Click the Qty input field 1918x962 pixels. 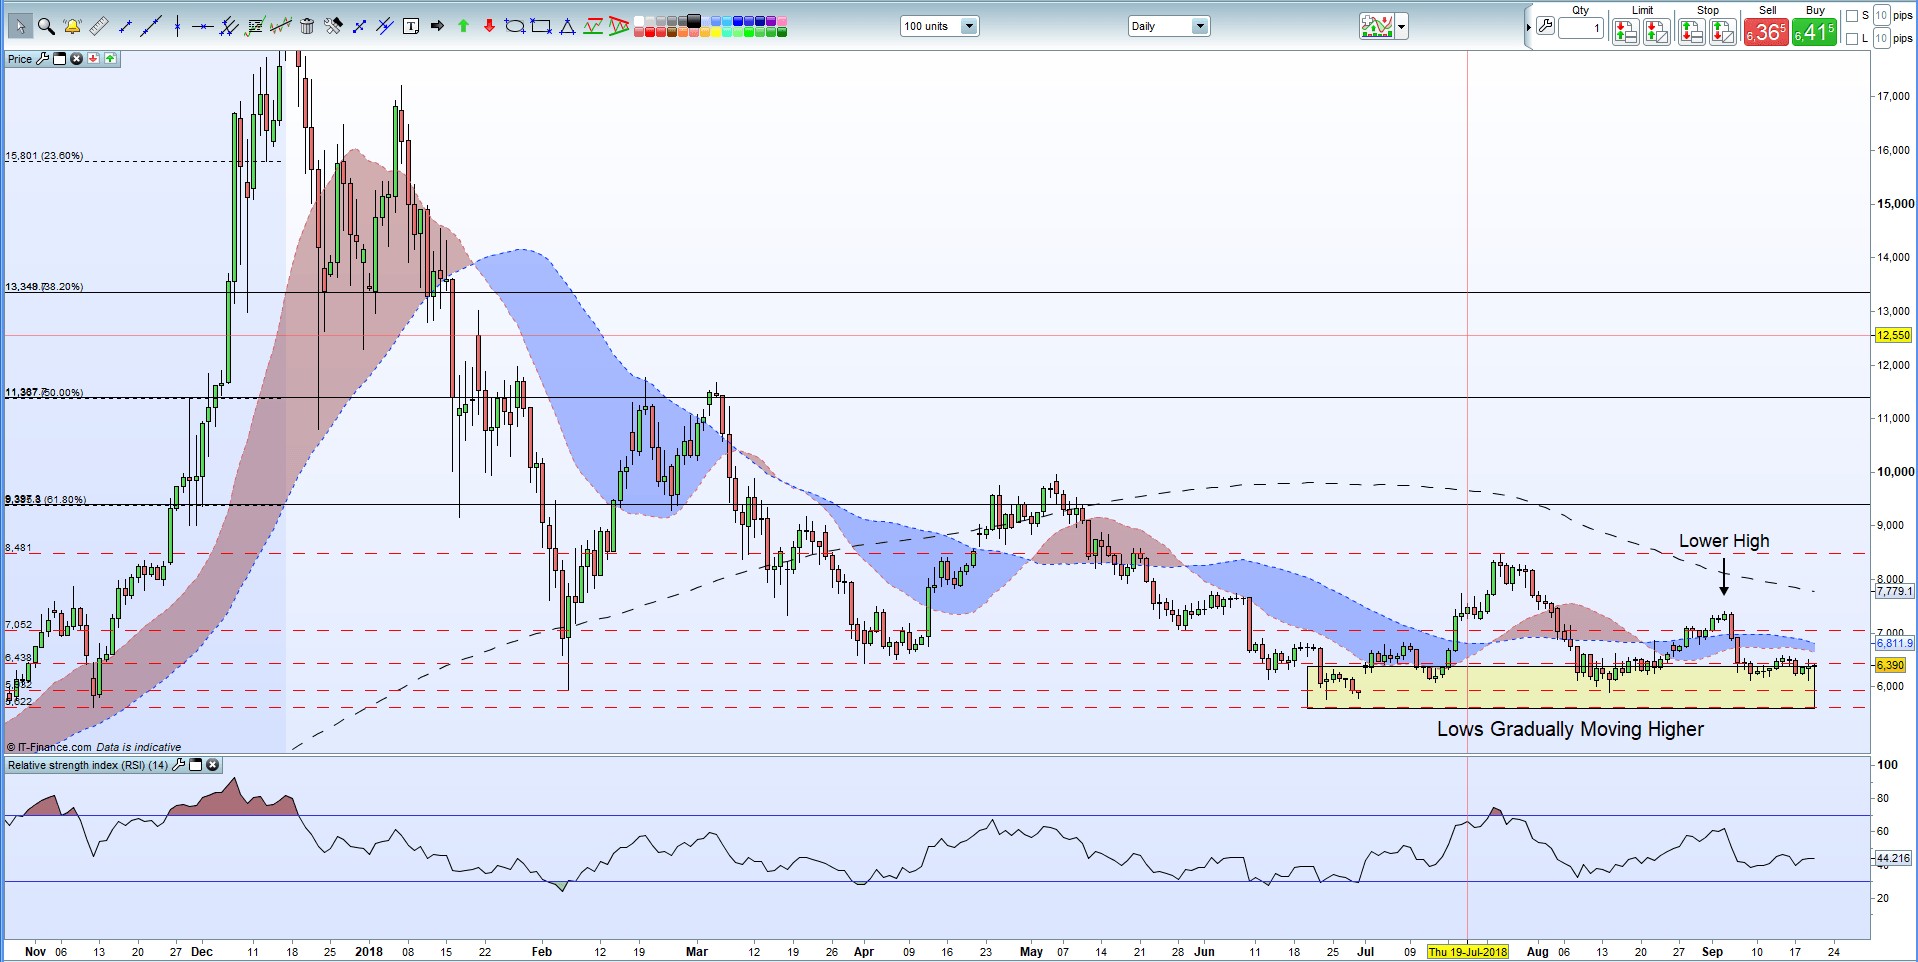[1581, 28]
